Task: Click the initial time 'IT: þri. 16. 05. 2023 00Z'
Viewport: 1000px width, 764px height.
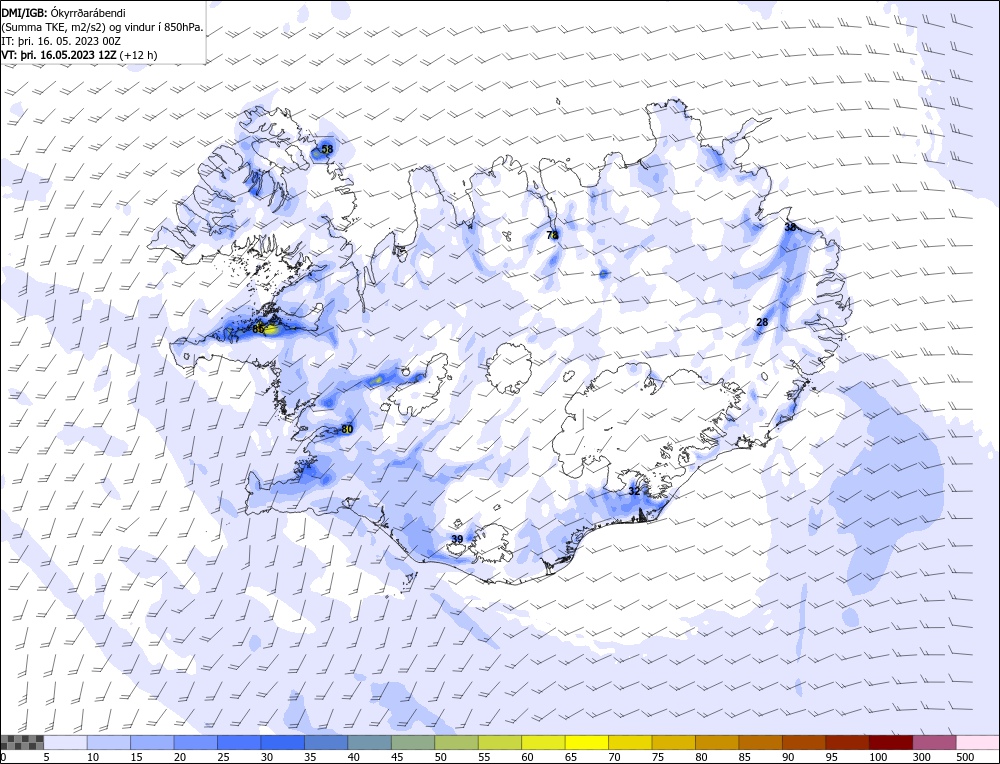Action: coord(61,41)
